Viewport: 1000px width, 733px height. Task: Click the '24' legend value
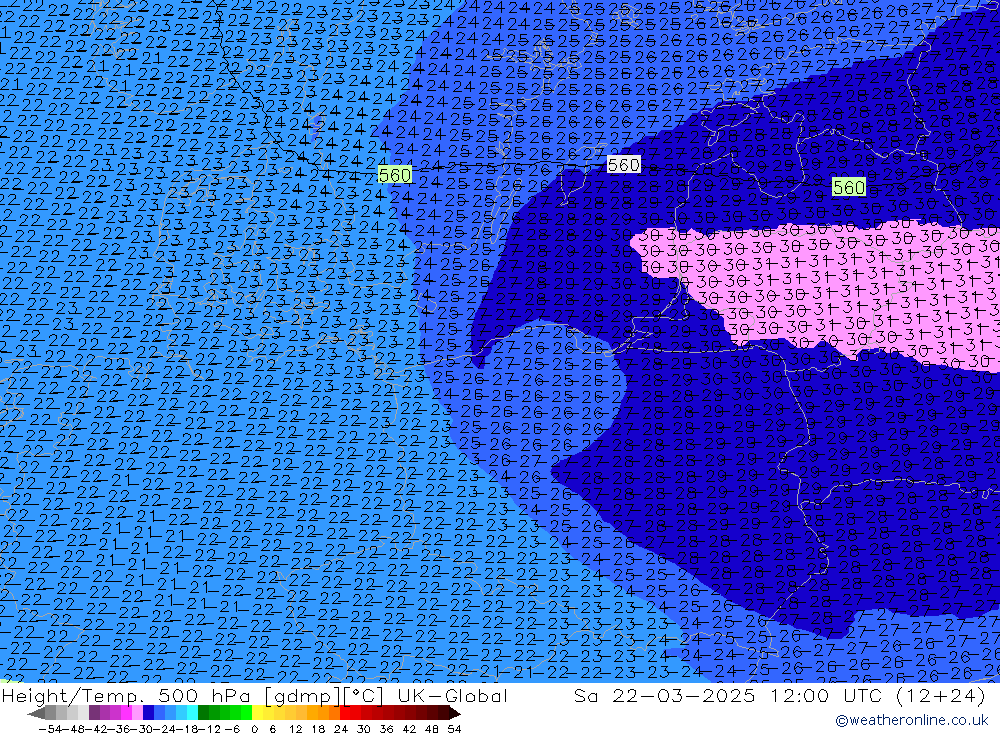click(x=341, y=729)
